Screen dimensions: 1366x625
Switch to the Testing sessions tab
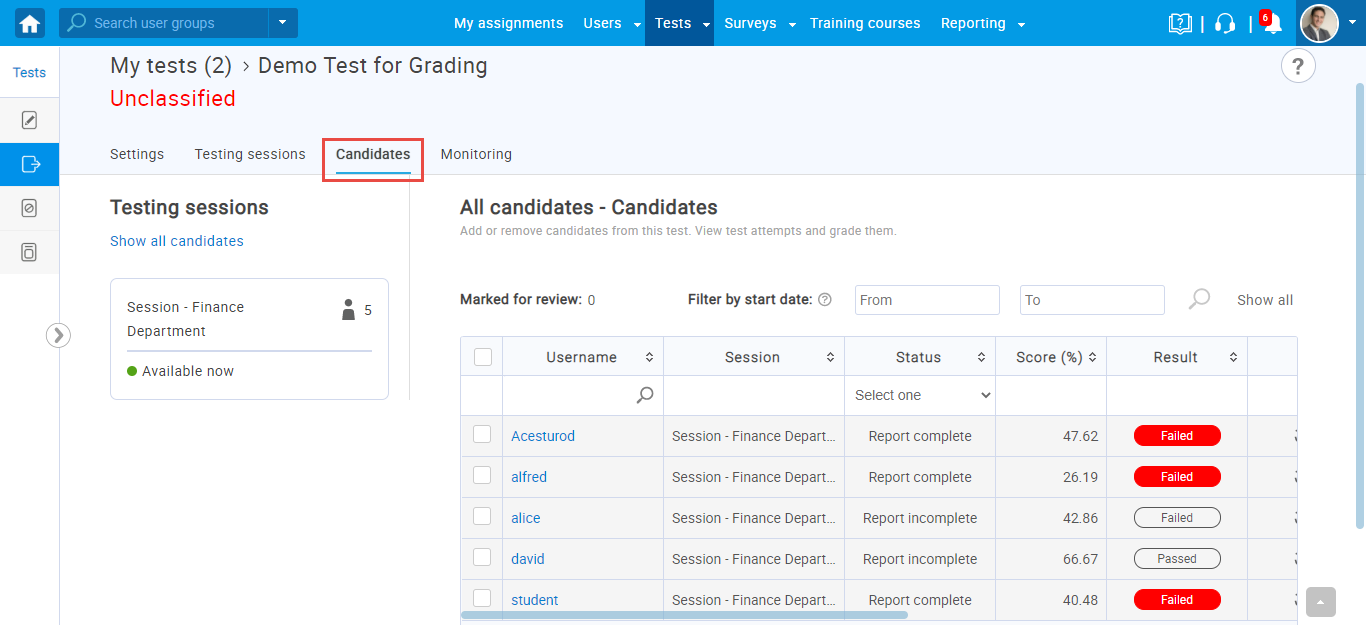click(x=250, y=154)
